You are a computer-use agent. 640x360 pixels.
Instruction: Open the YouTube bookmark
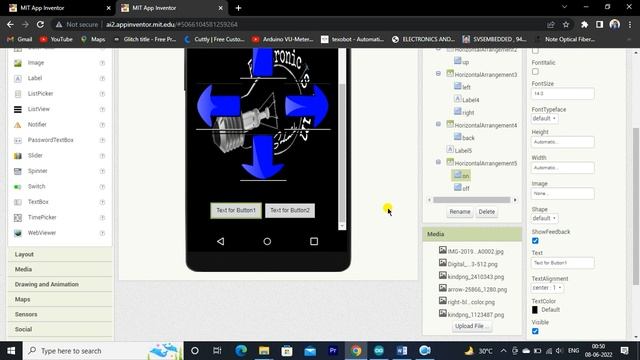56,39
